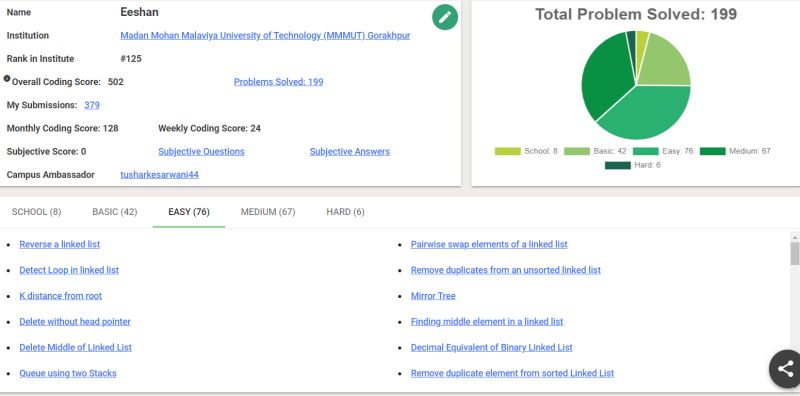Click the info icon beside Overall Coding Score
This screenshot has width=800, height=396.
tap(7, 79)
